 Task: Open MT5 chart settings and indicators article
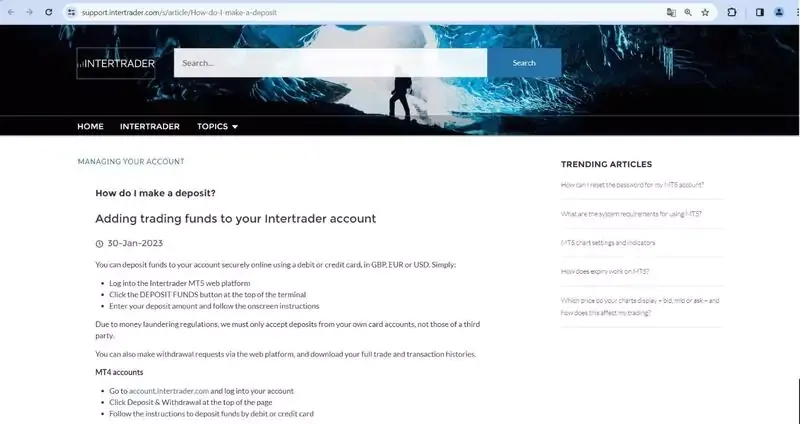pyautogui.click(x=608, y=243)
